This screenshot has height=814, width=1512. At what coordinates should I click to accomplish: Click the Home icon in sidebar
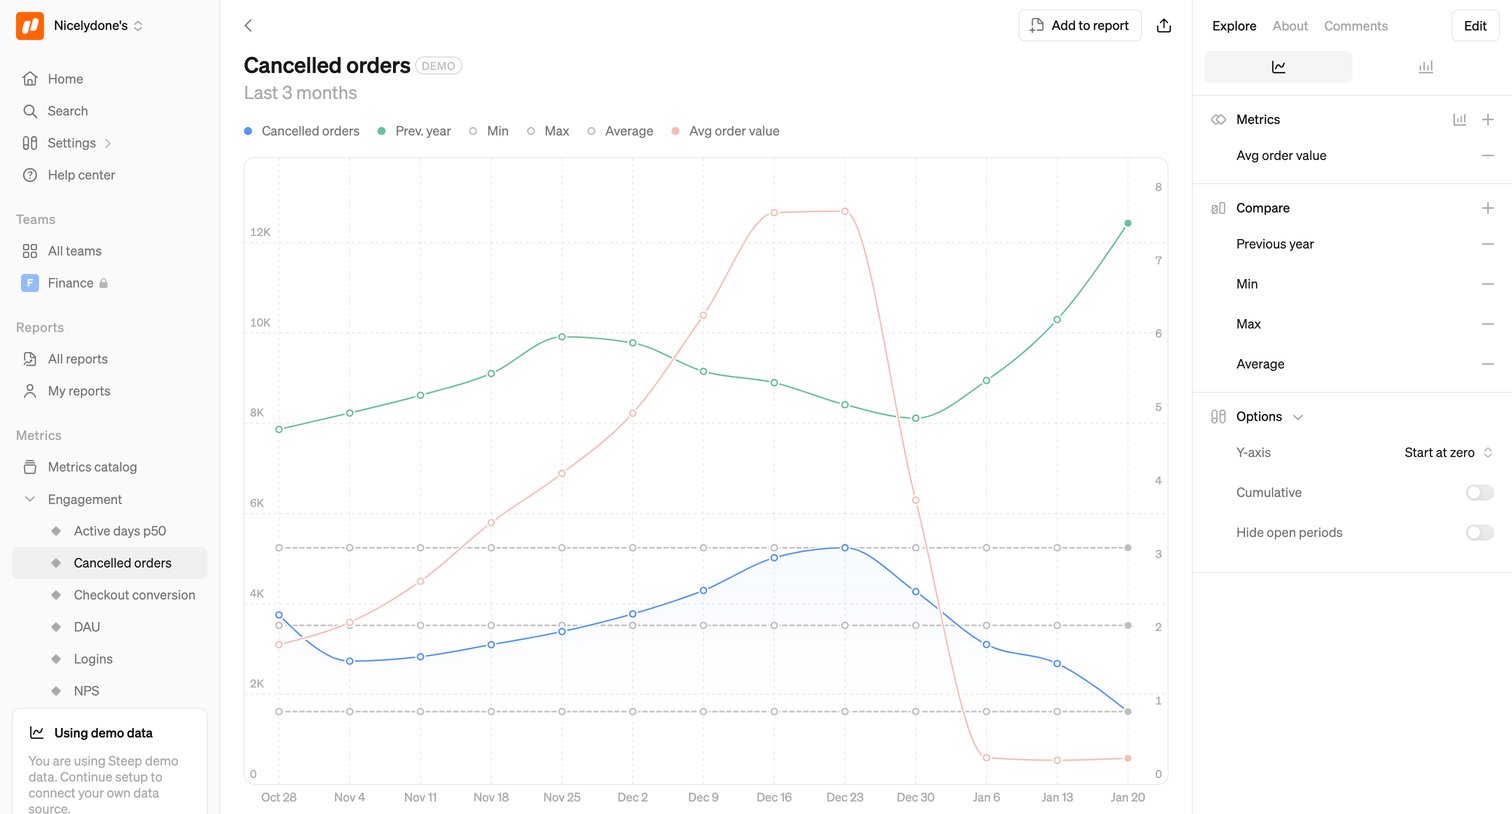point(30,79)
